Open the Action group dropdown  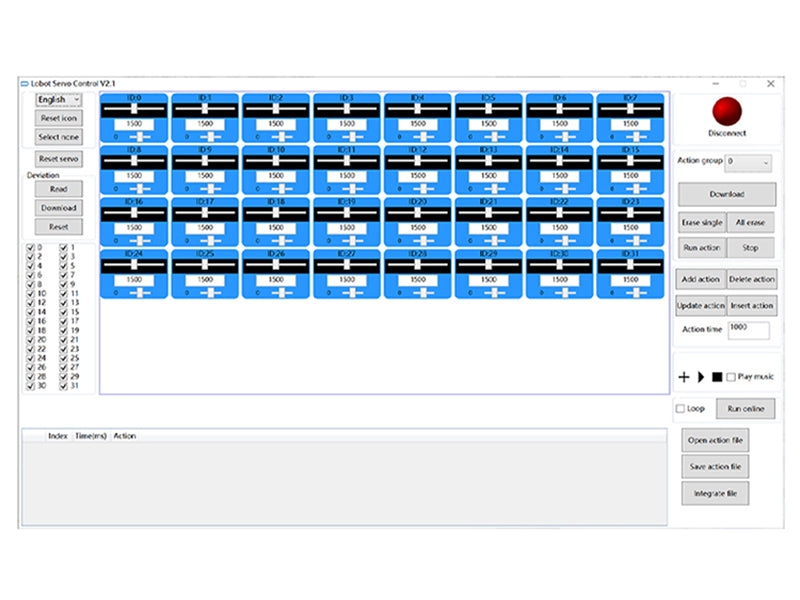pos(749,163)
